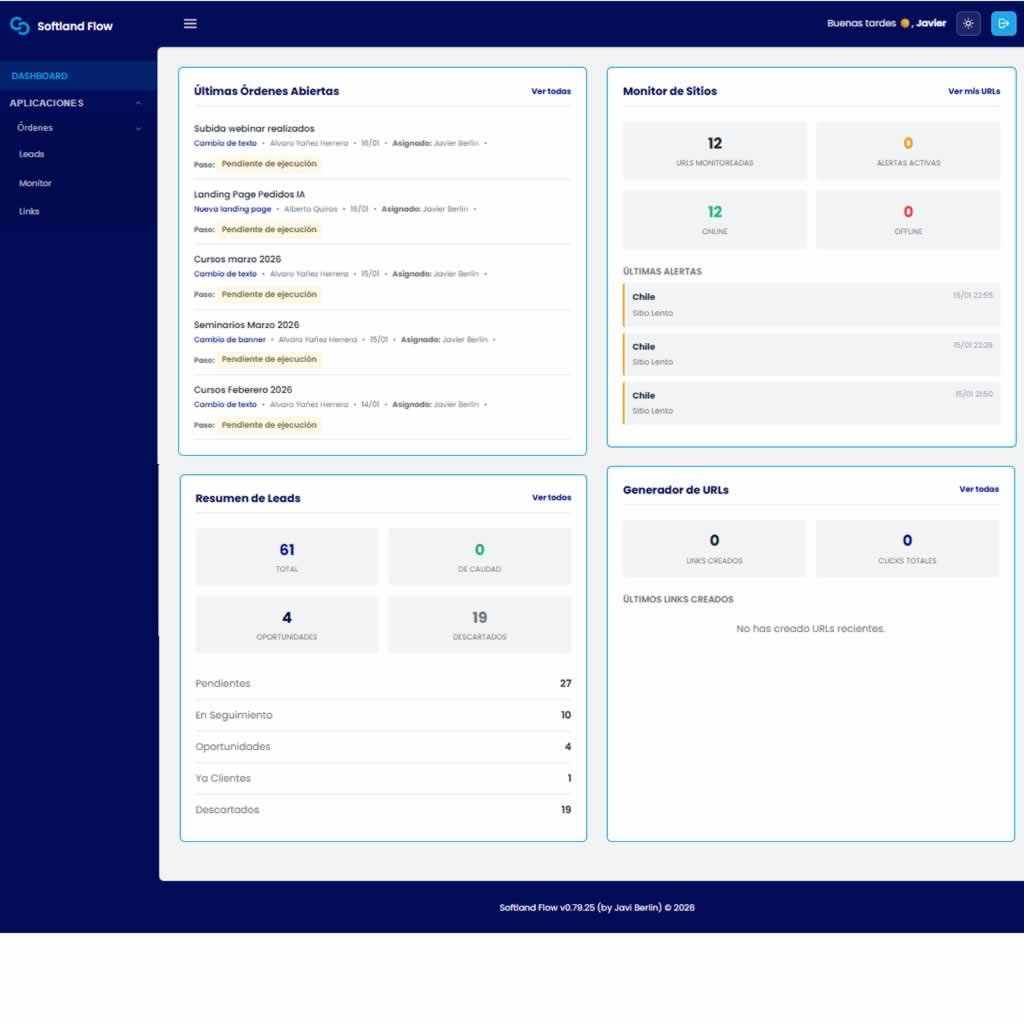Open Leads in the sidebar

pos(32,154)
